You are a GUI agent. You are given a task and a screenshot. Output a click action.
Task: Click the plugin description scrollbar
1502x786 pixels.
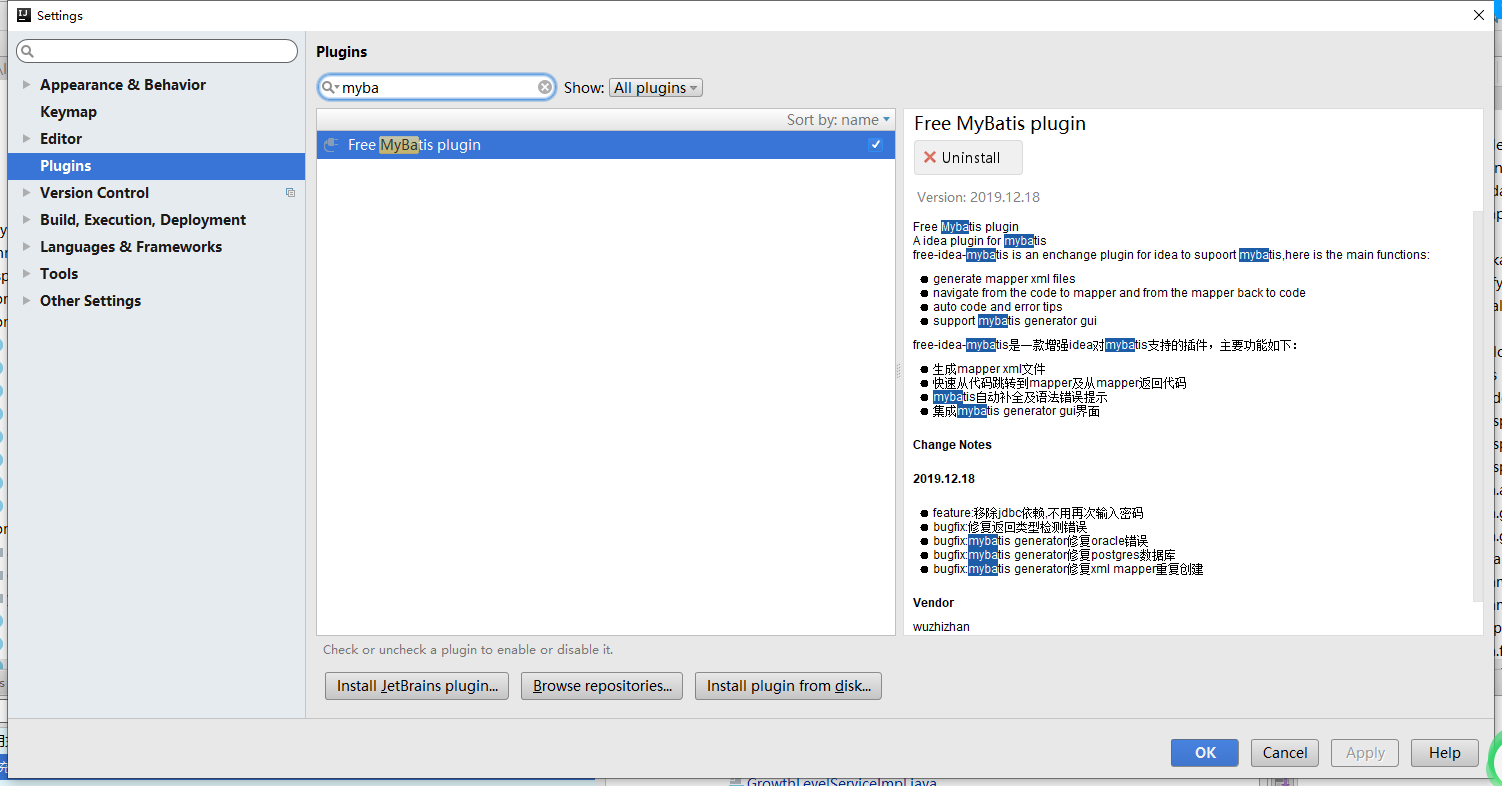coord(1478,405)
